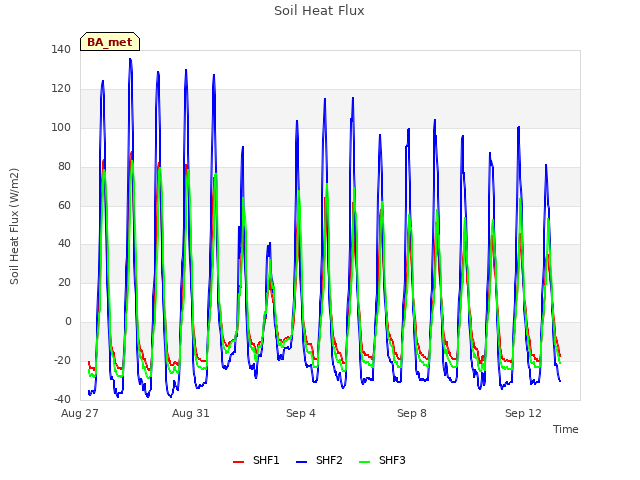Click the -20 y-axis tick label

pos(62,360)
